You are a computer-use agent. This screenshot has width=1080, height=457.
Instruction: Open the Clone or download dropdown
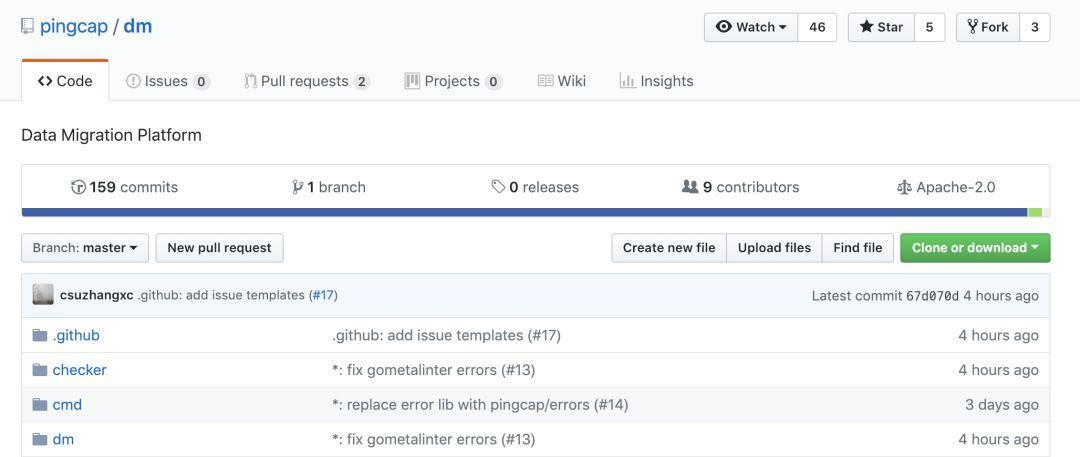click(975, 248)
